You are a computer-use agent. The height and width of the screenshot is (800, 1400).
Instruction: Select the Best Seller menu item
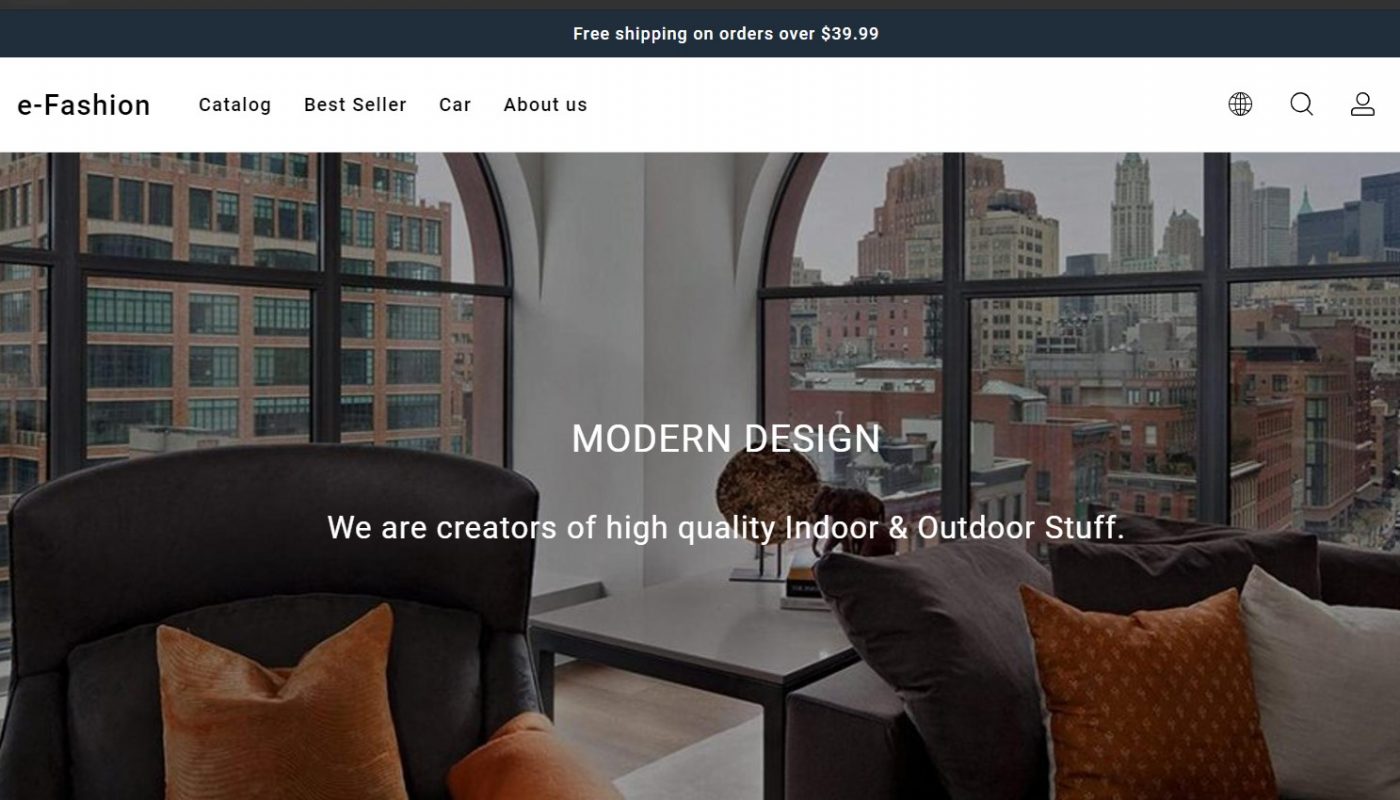tap(355, 104)
